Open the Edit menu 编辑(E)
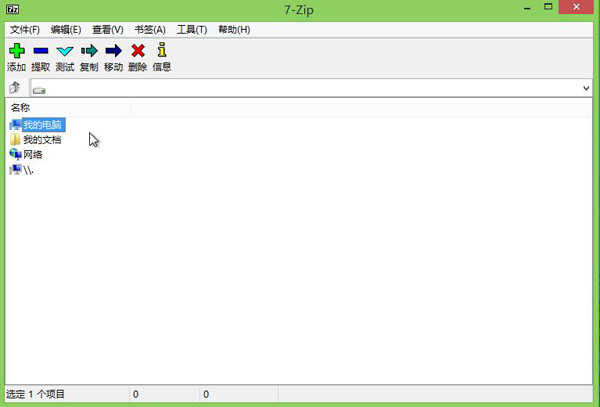The height and width of the screenshot is (407, 600). point(66,30)
